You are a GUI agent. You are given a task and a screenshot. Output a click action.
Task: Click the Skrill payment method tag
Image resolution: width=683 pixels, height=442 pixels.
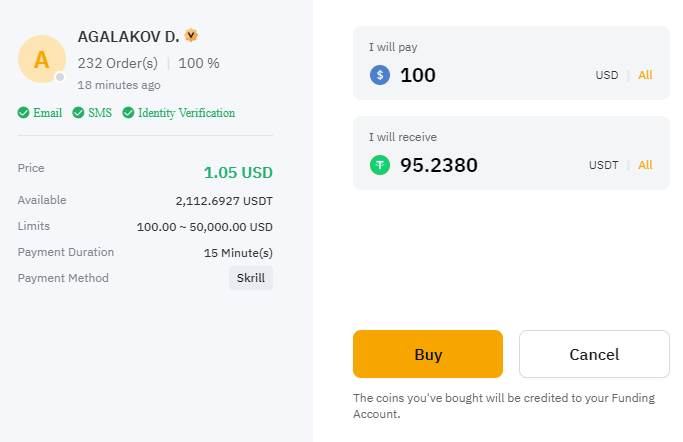pyautogui.click(x=251, y=278)
